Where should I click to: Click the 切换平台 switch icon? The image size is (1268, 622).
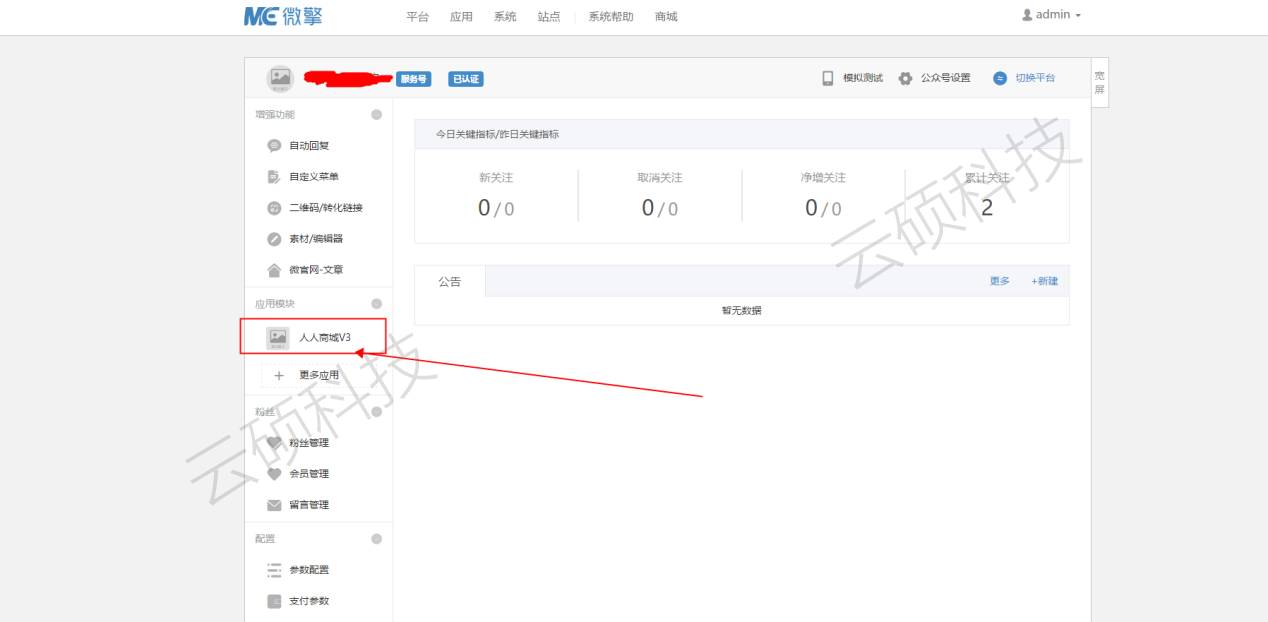coord(1000,78)
